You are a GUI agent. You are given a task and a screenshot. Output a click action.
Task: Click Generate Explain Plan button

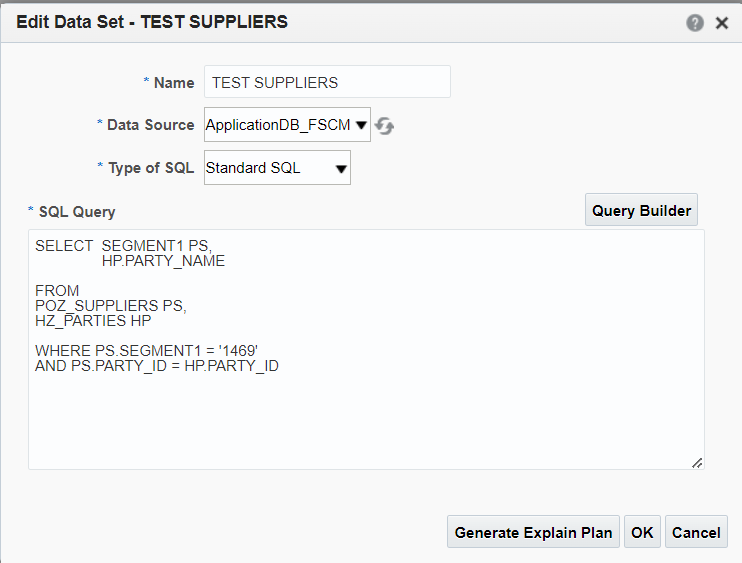tap(533, 532)
